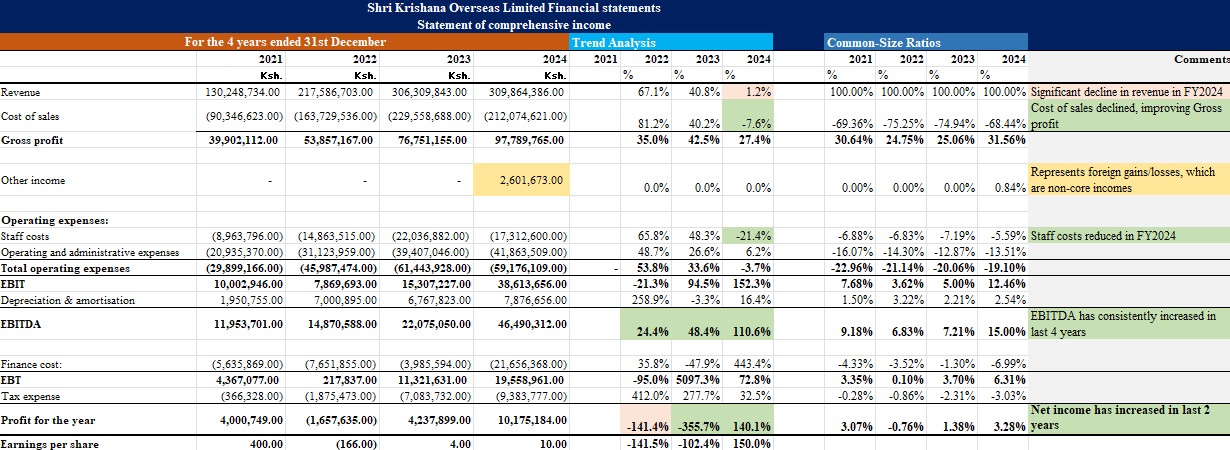Select the title cell 'Shri Krishana Overseas Limited Financial statements'

tap(514, 8)
